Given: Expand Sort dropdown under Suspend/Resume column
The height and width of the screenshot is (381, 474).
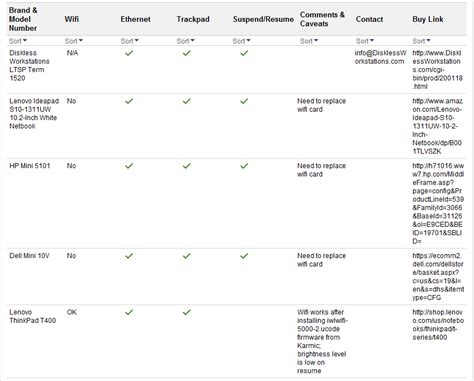Looking at the screenshot, I should pos(242,41).
